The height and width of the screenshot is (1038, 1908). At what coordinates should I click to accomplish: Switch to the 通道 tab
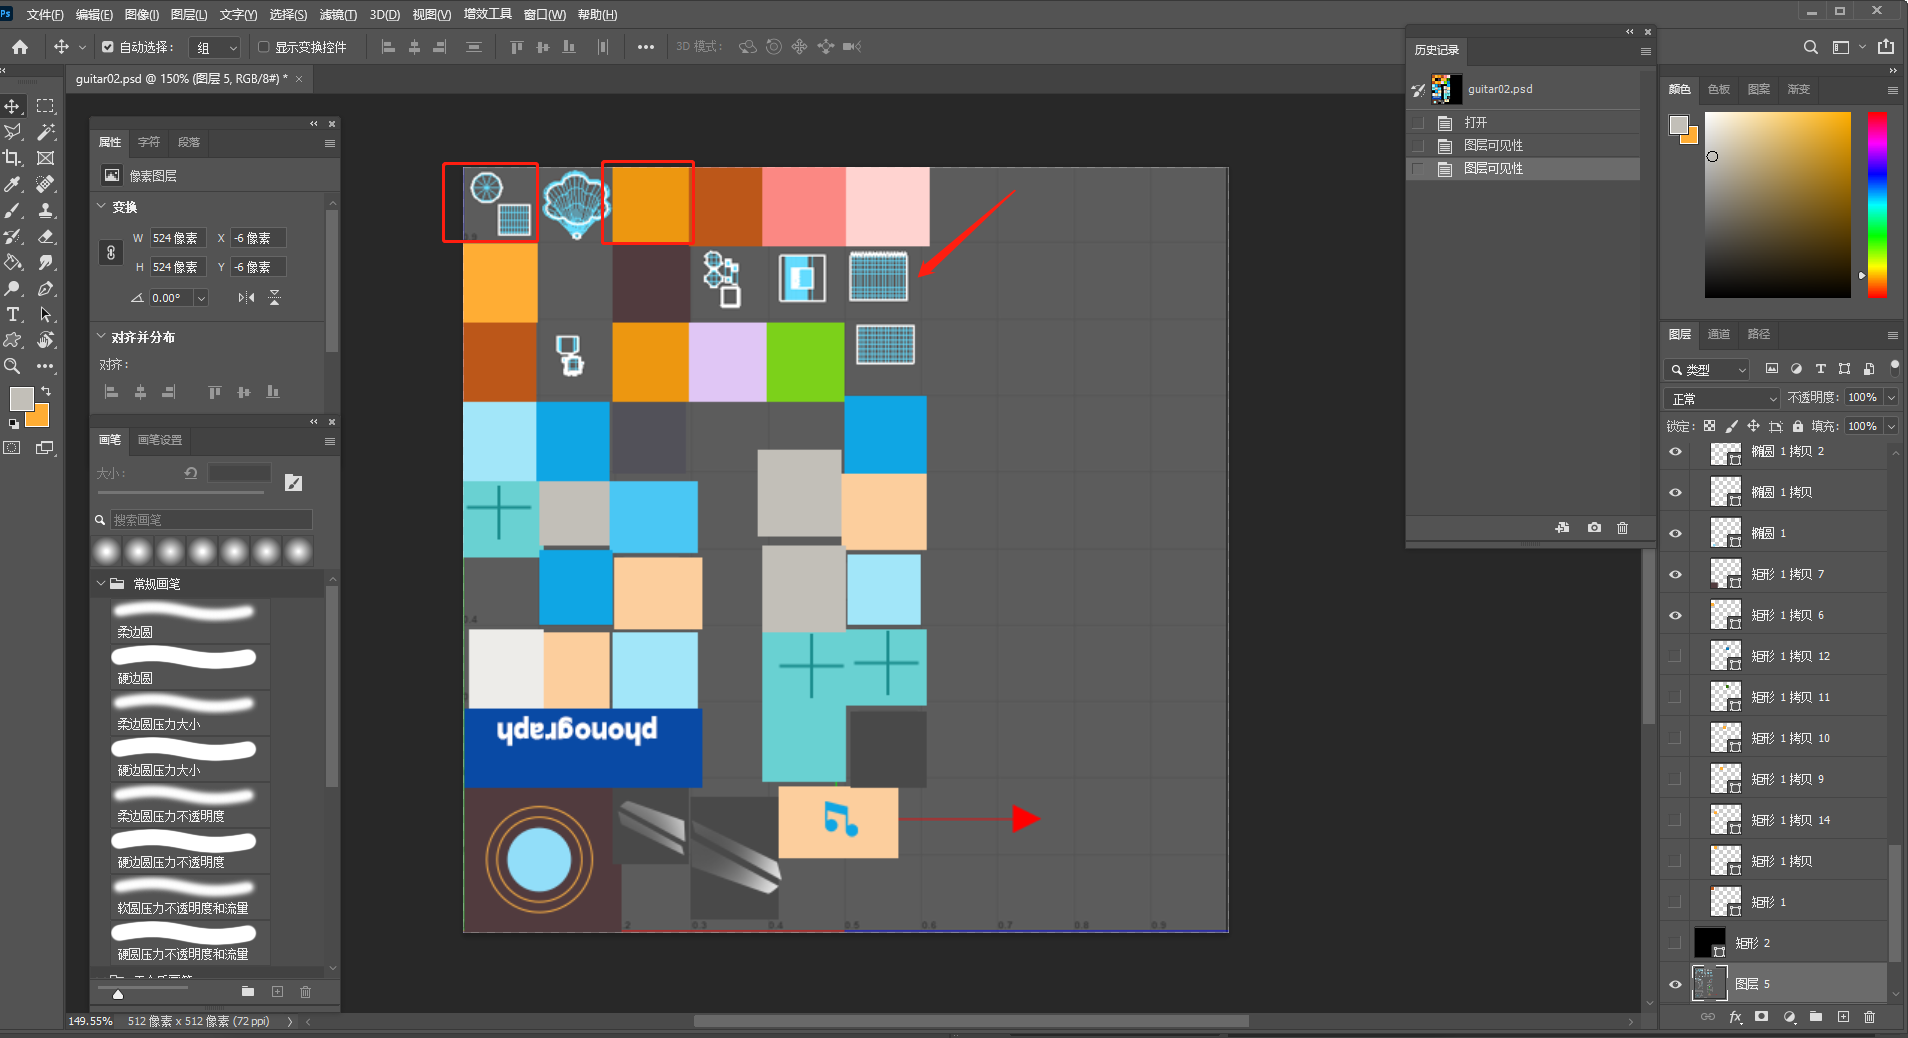click(x=1719, y=334)
